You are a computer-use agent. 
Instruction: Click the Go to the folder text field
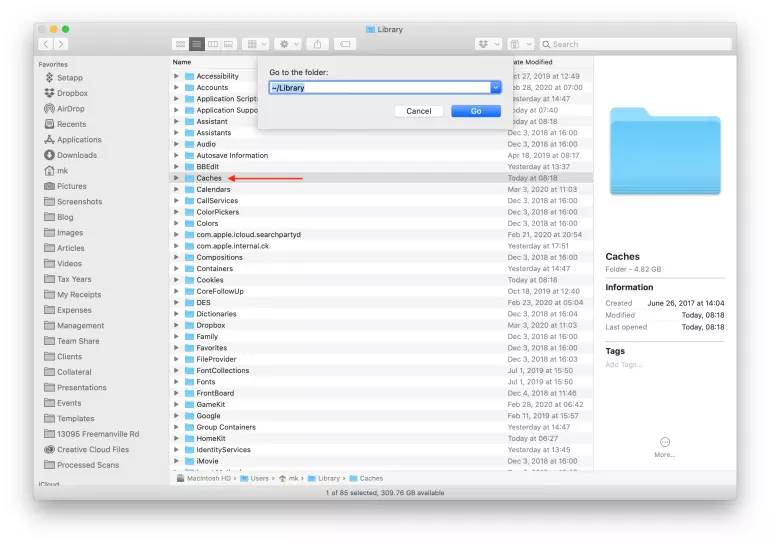coord(380,88)
